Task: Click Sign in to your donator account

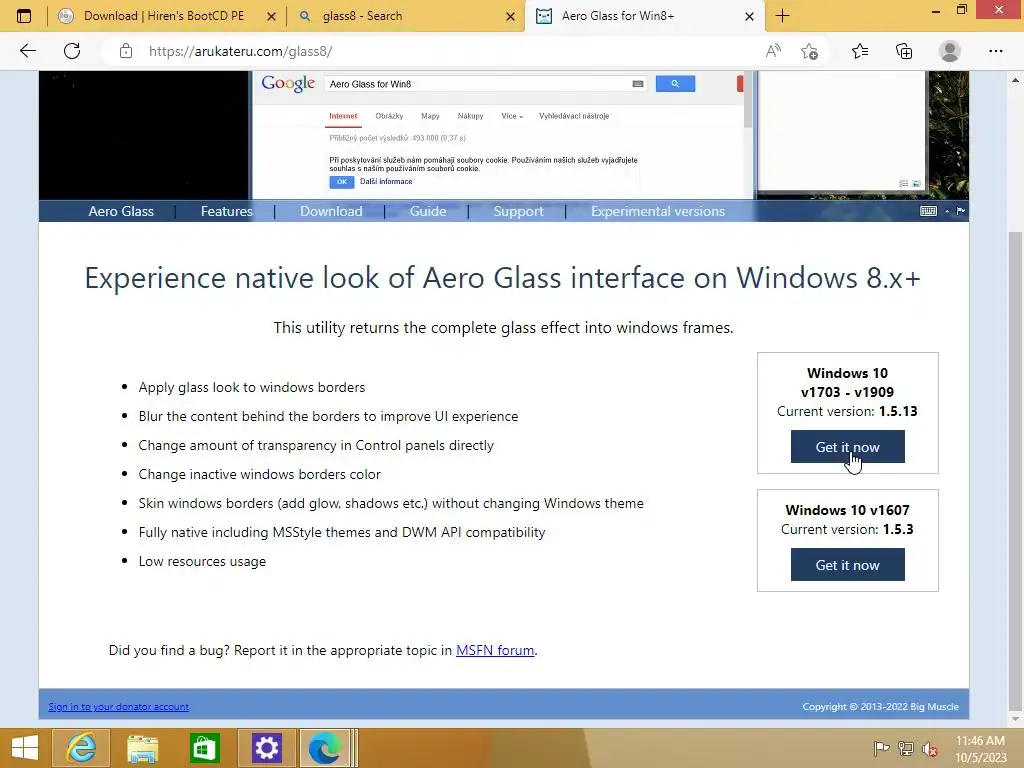Action: click(x=118, y=707)
